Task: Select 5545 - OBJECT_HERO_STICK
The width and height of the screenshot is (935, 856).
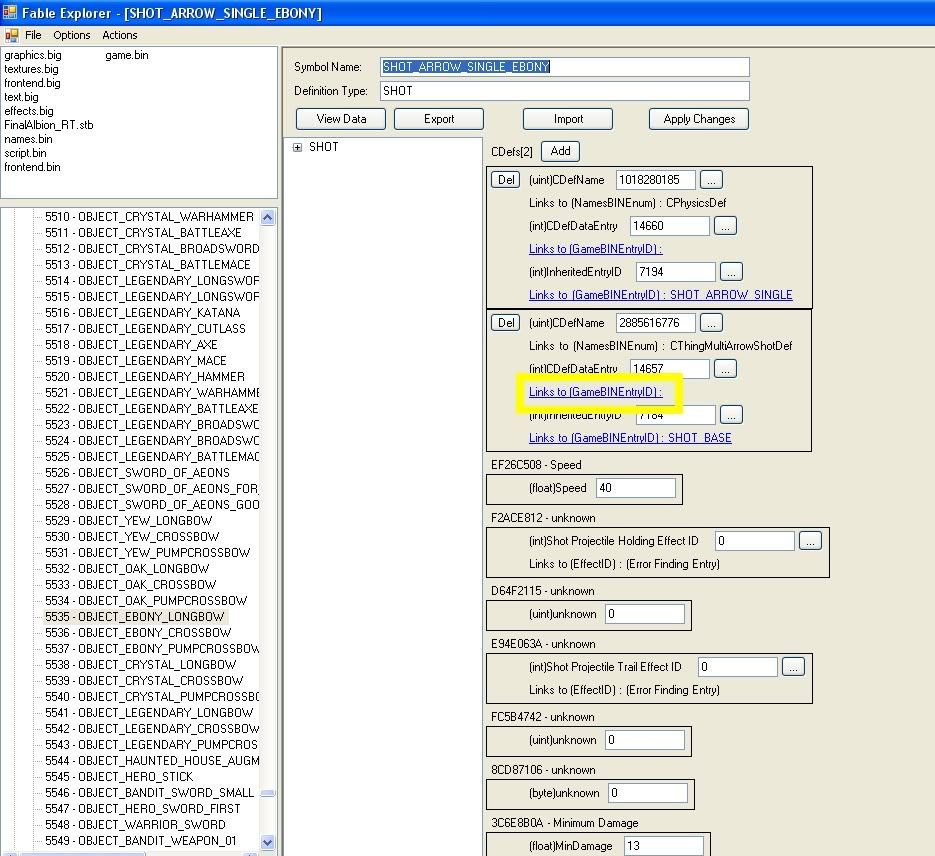Action: [119, 777]
